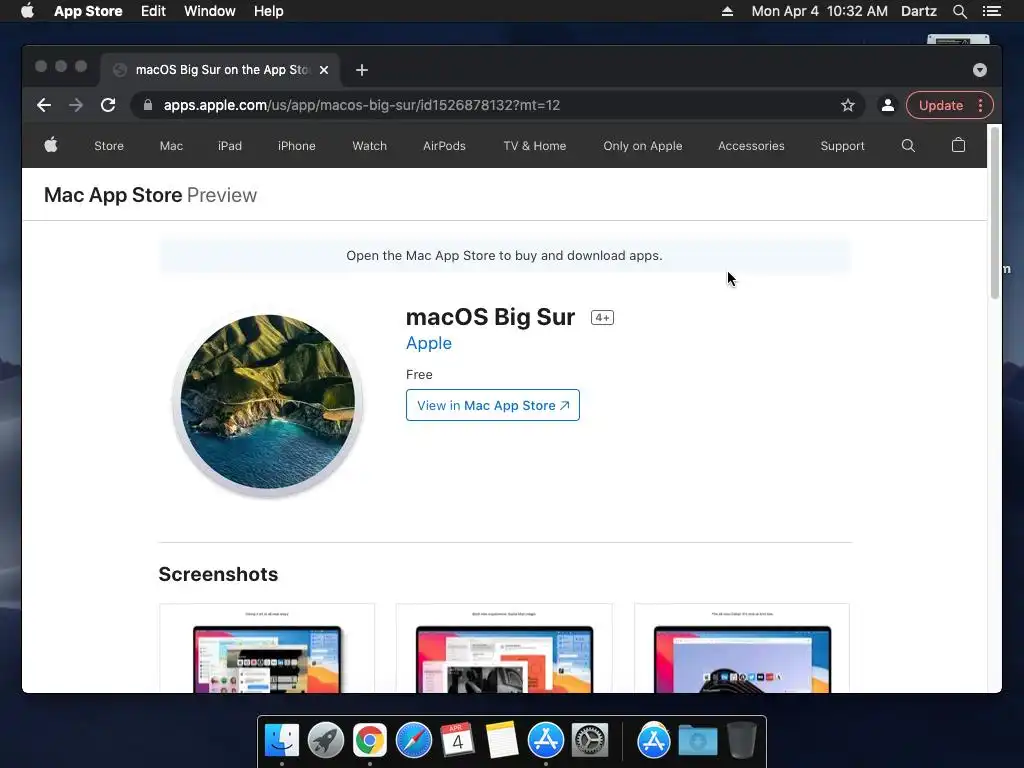Open the Edit menu
Viewport: 1024px width, 768px height.
[153, 11]
